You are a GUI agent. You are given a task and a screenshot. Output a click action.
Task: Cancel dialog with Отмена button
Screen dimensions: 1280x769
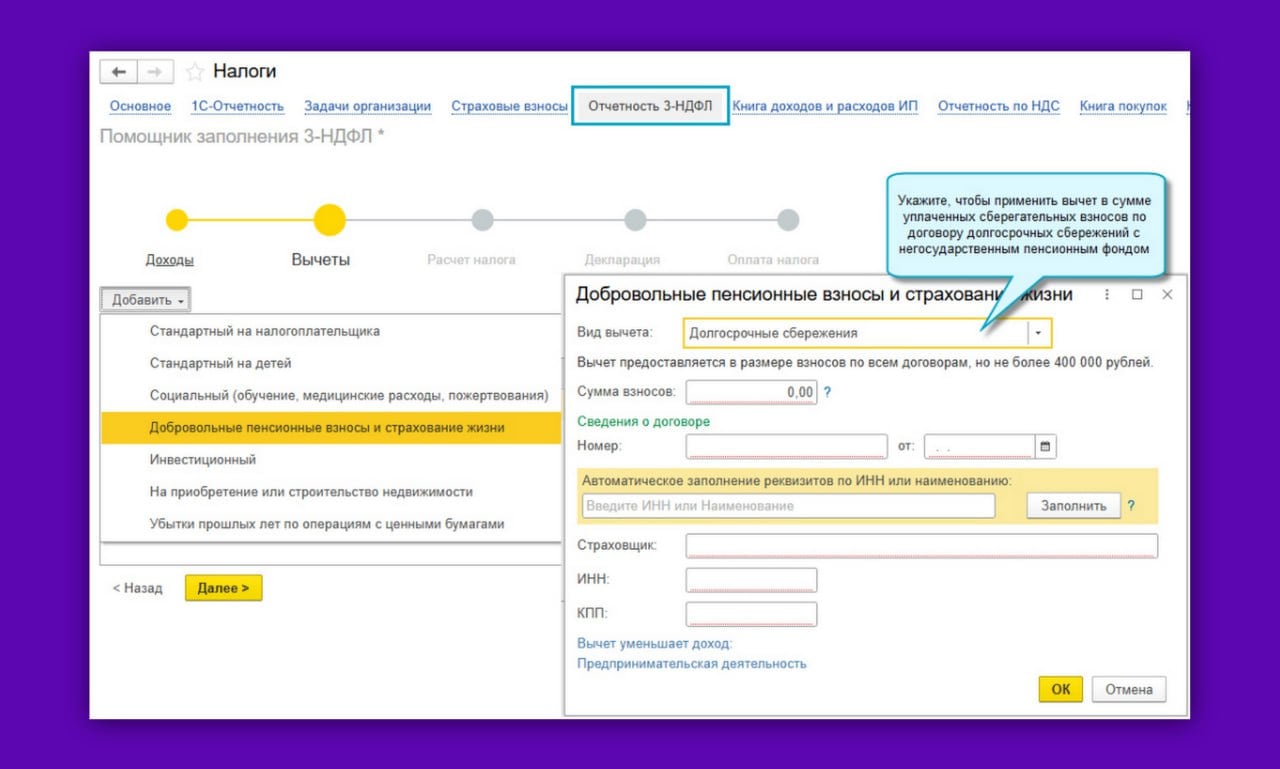(1129, 689)
